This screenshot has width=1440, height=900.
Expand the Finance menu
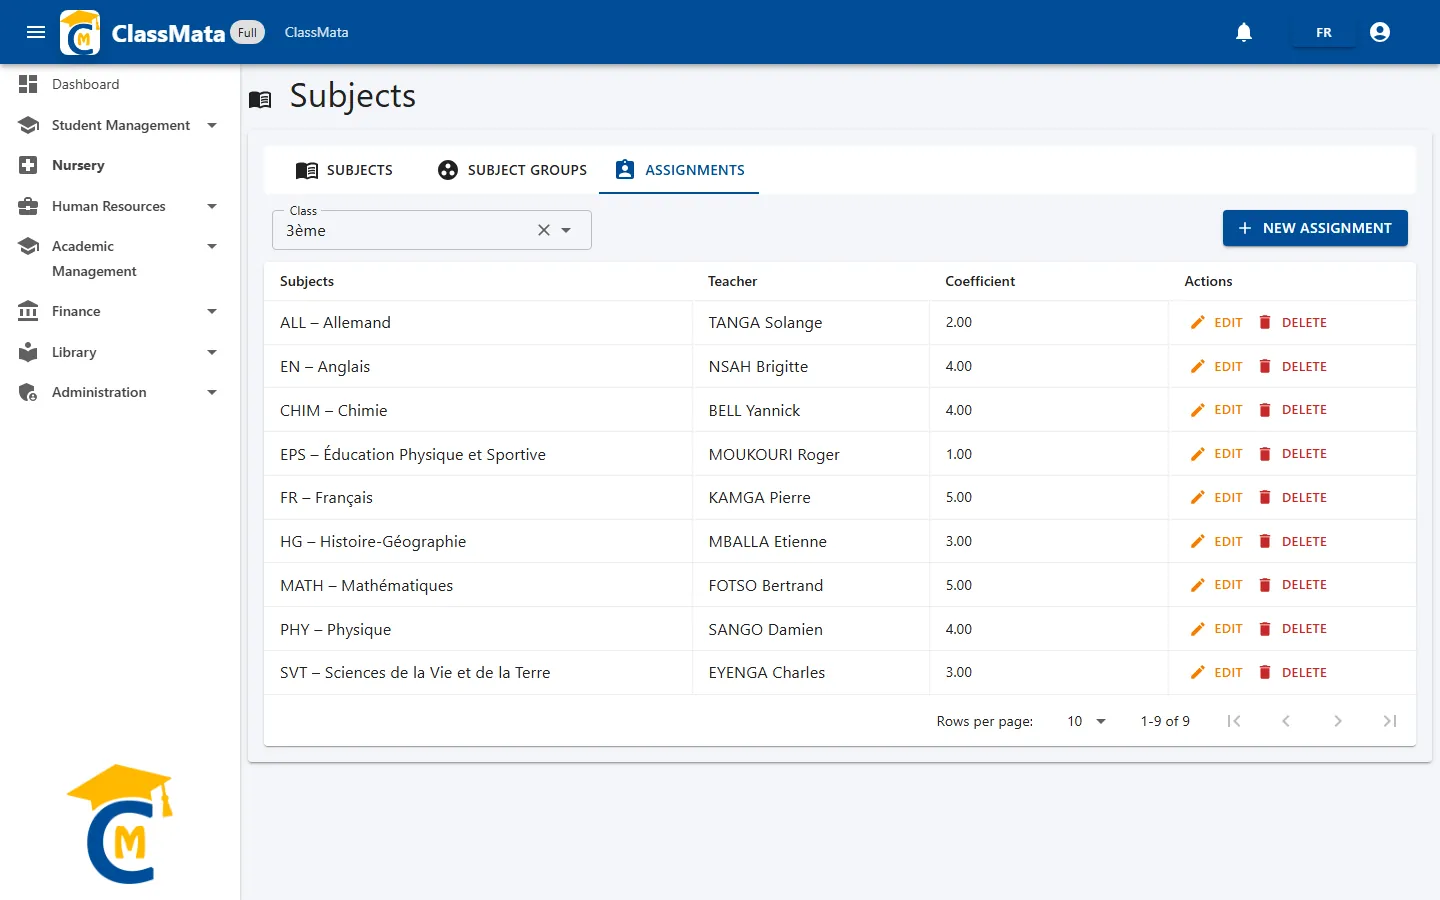coord(212,311)
